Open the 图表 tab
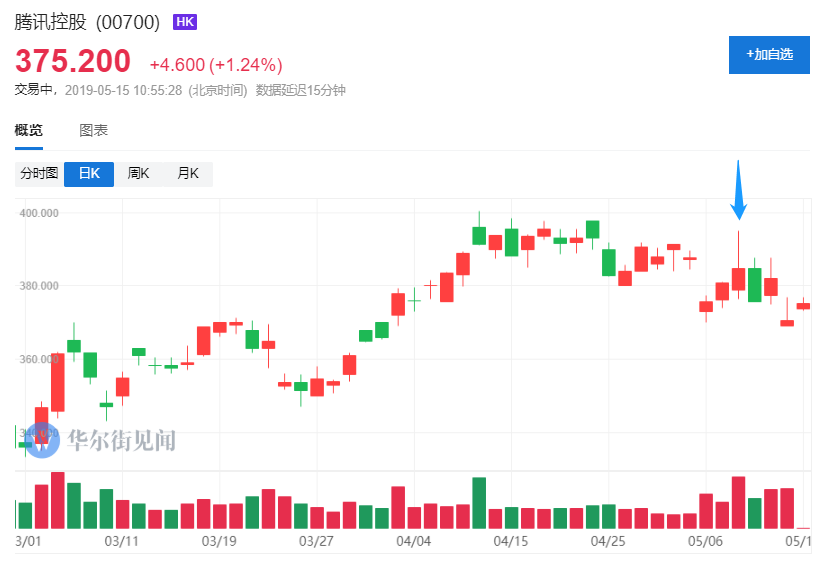 coord(93,130)
